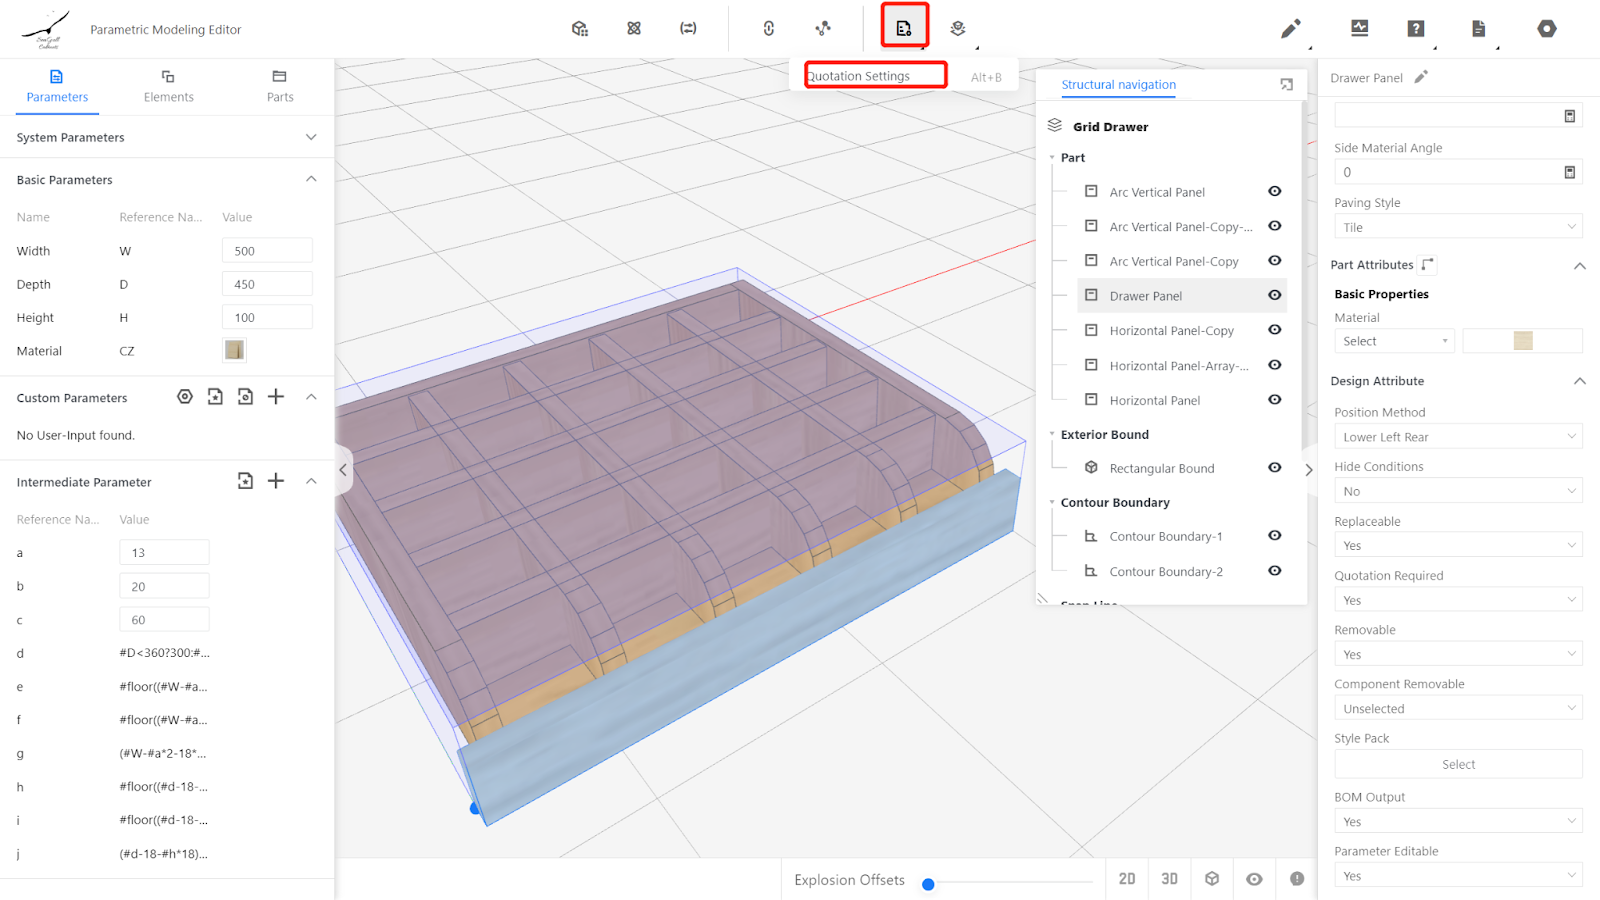
Task: Switch to the Elements tab
Action: coord(168,86)
